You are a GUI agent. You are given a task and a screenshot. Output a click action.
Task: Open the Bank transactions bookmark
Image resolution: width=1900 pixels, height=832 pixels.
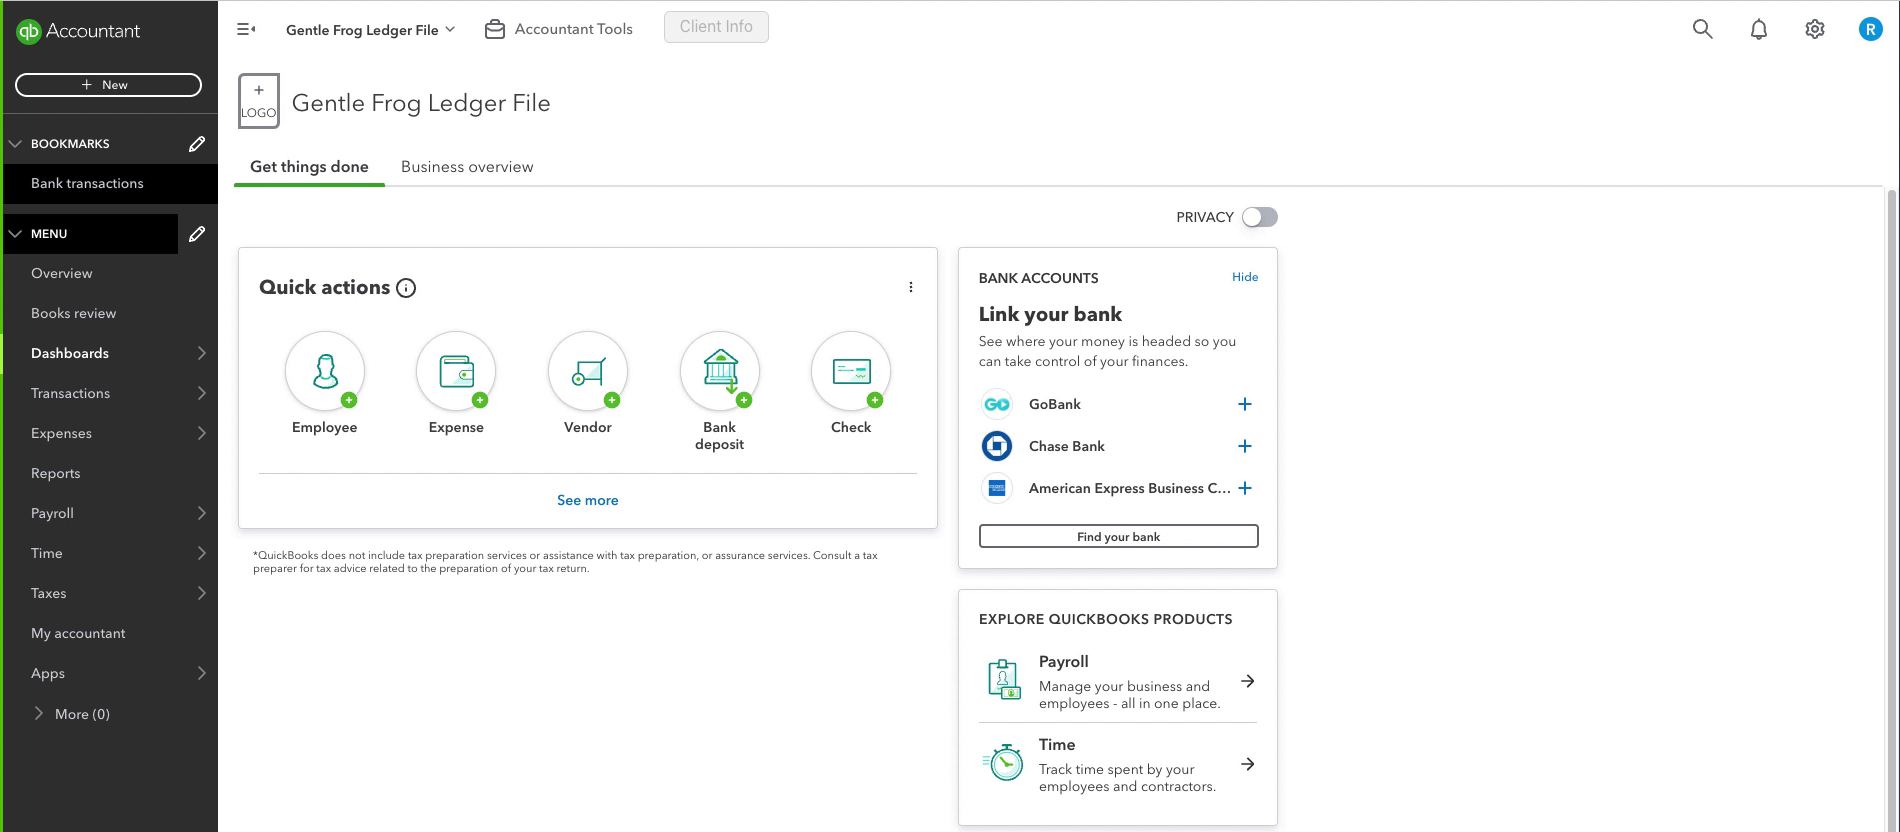109,183
